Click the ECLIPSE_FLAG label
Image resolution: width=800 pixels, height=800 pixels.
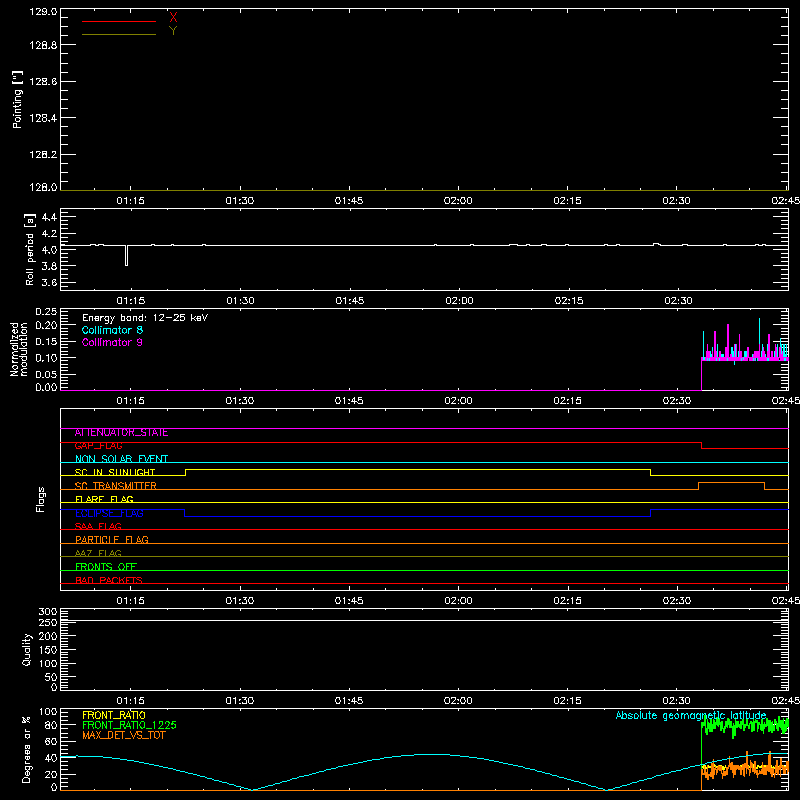[109, 513]
